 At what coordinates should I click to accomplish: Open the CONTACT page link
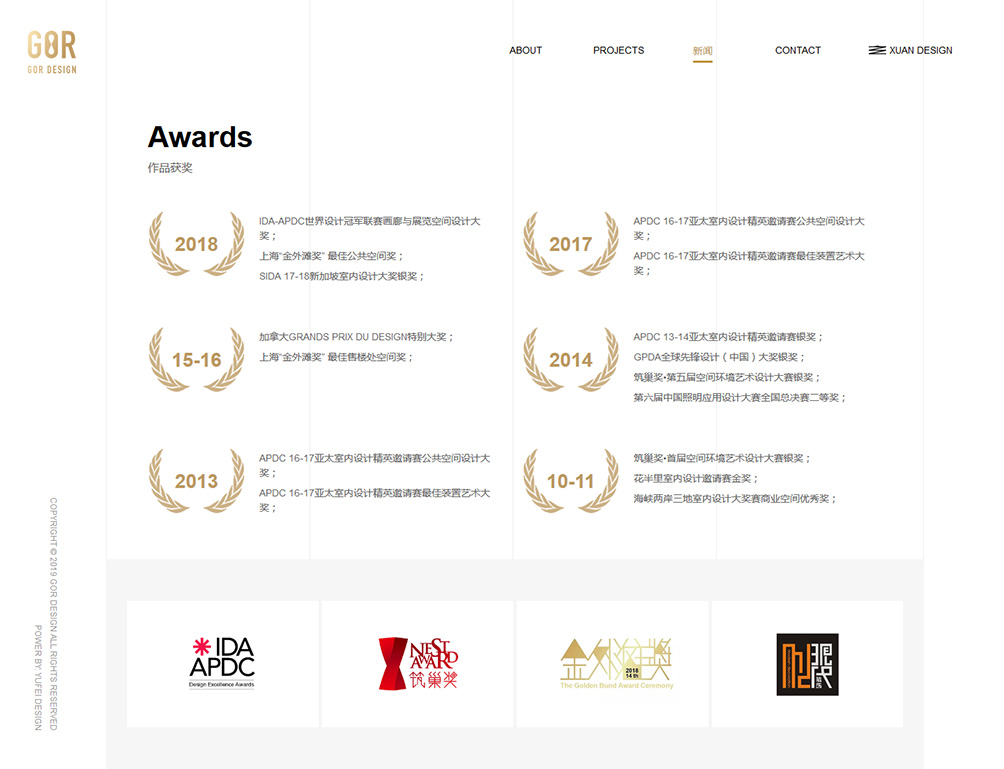point(797,50)
